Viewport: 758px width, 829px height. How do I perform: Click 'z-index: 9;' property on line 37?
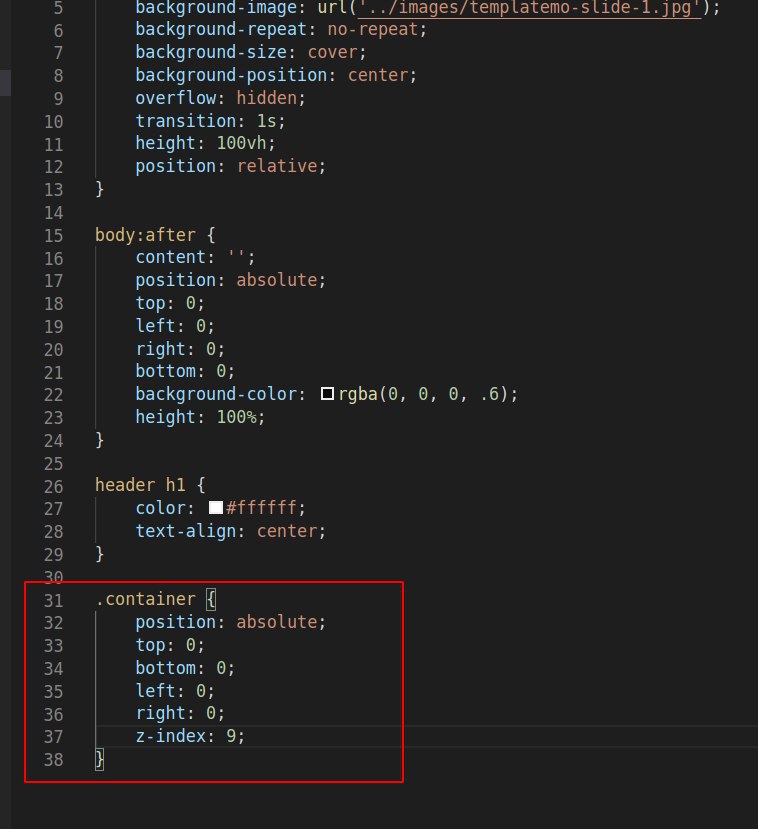coord(190,735)
